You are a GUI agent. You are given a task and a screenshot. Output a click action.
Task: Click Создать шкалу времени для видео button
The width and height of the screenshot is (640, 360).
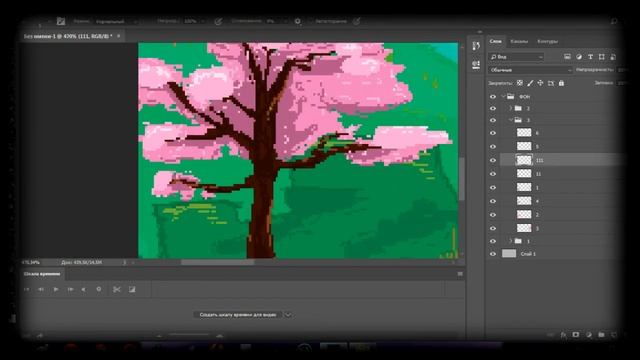238,315
